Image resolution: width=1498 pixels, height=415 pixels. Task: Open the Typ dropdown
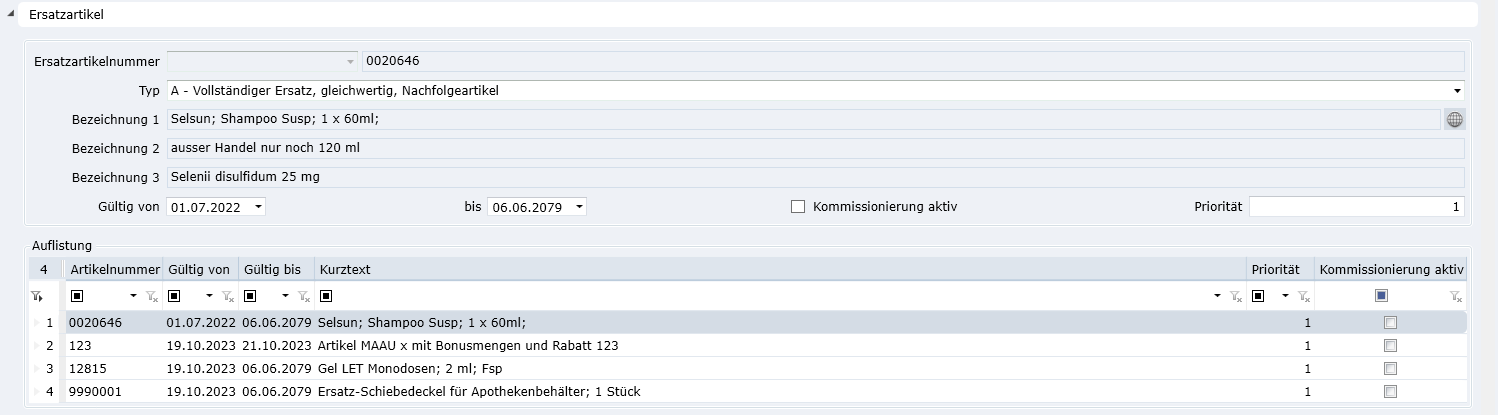(x=1458, y=91)
